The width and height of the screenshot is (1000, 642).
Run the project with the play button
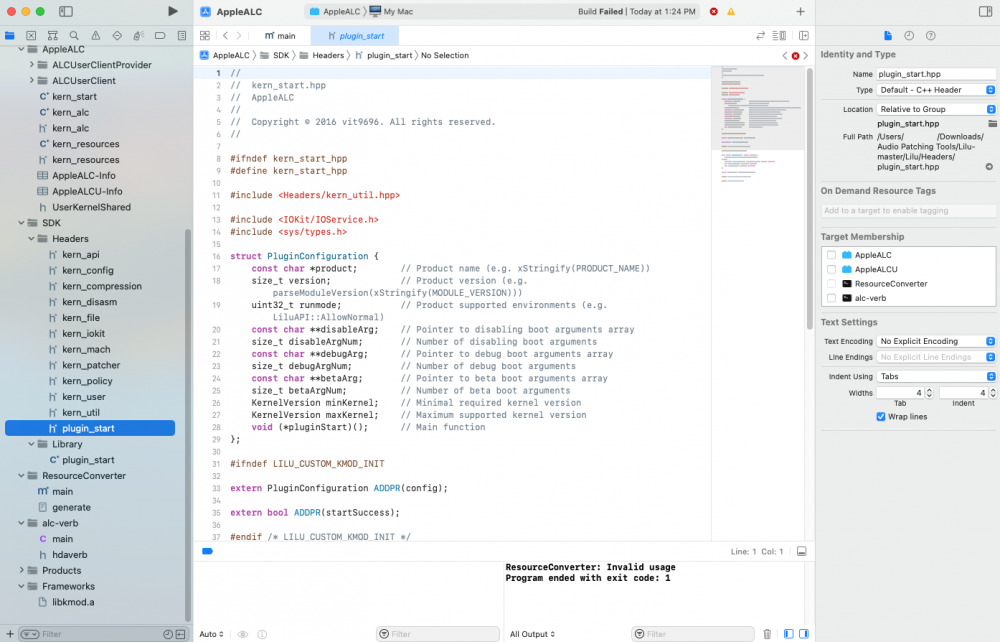click(x=172, y=11)
